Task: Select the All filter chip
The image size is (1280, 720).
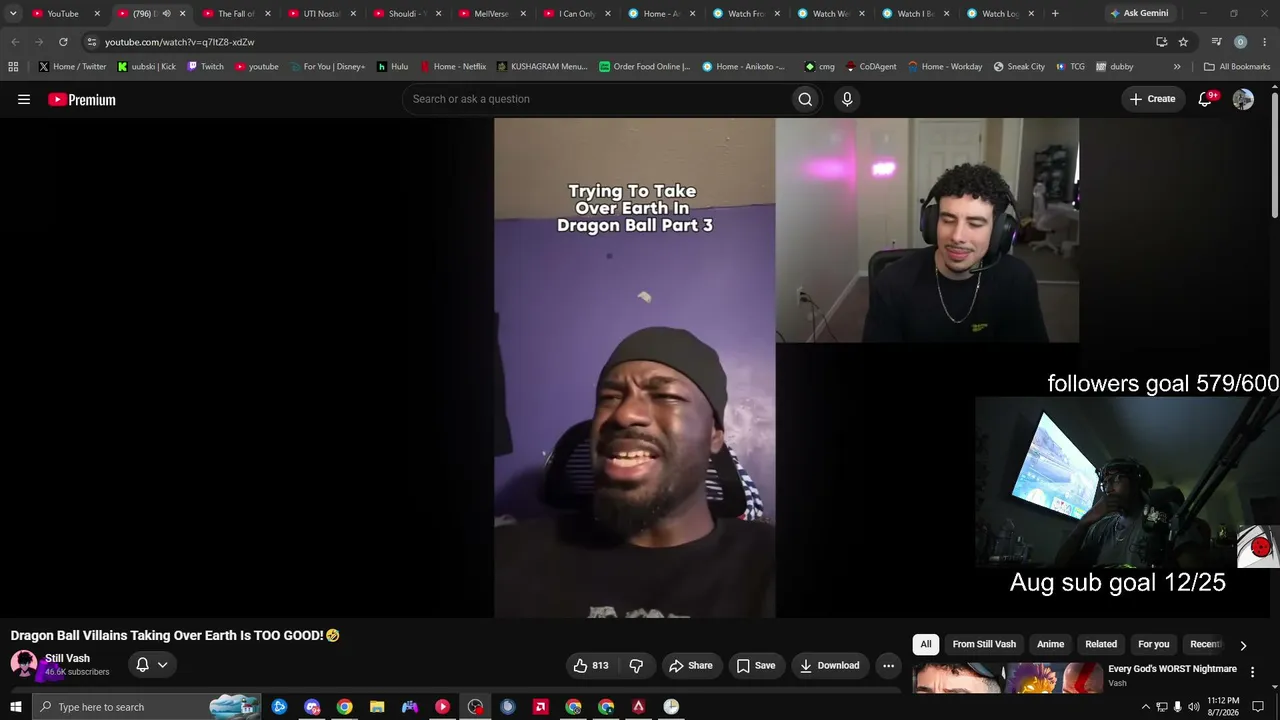Action: tap(926, 645)
